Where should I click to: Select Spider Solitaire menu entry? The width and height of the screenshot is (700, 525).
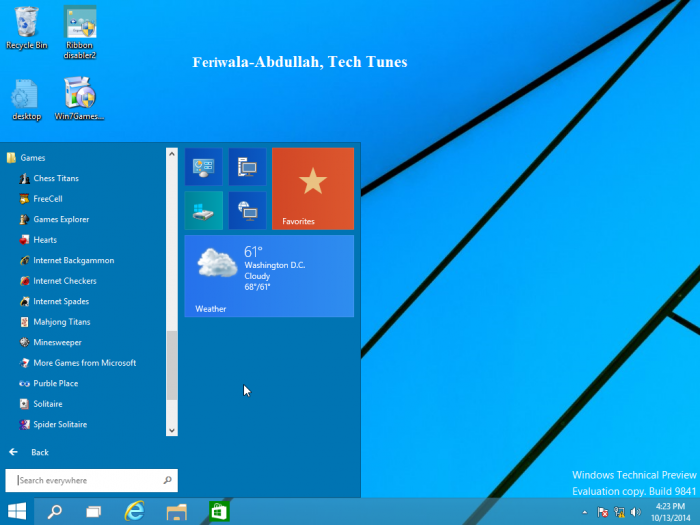pyautogui.click(x=59, y=424)
